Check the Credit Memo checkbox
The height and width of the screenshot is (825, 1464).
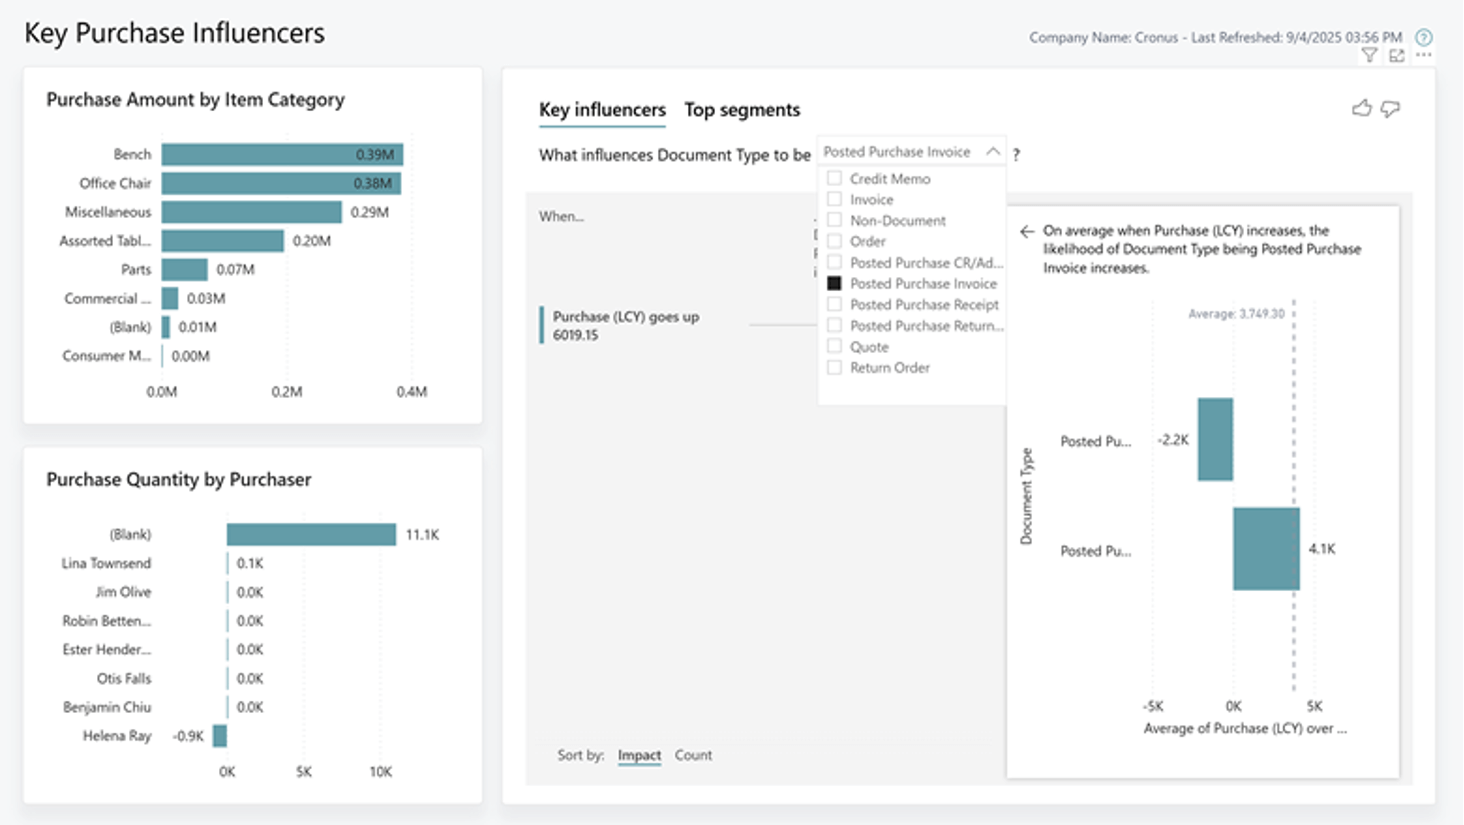[x=834, y=178]
